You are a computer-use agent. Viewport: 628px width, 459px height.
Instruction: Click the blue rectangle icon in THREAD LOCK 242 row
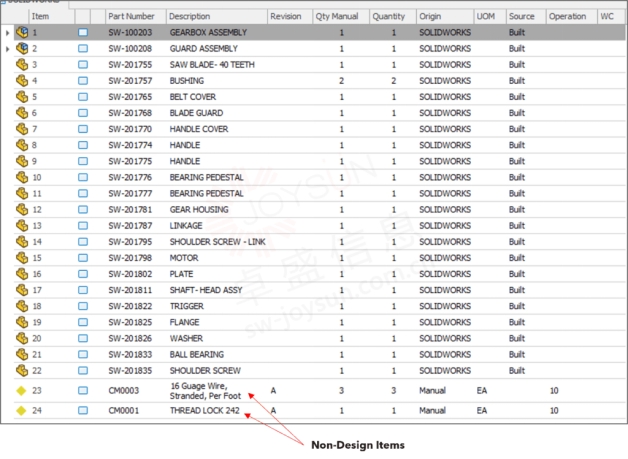83,411
